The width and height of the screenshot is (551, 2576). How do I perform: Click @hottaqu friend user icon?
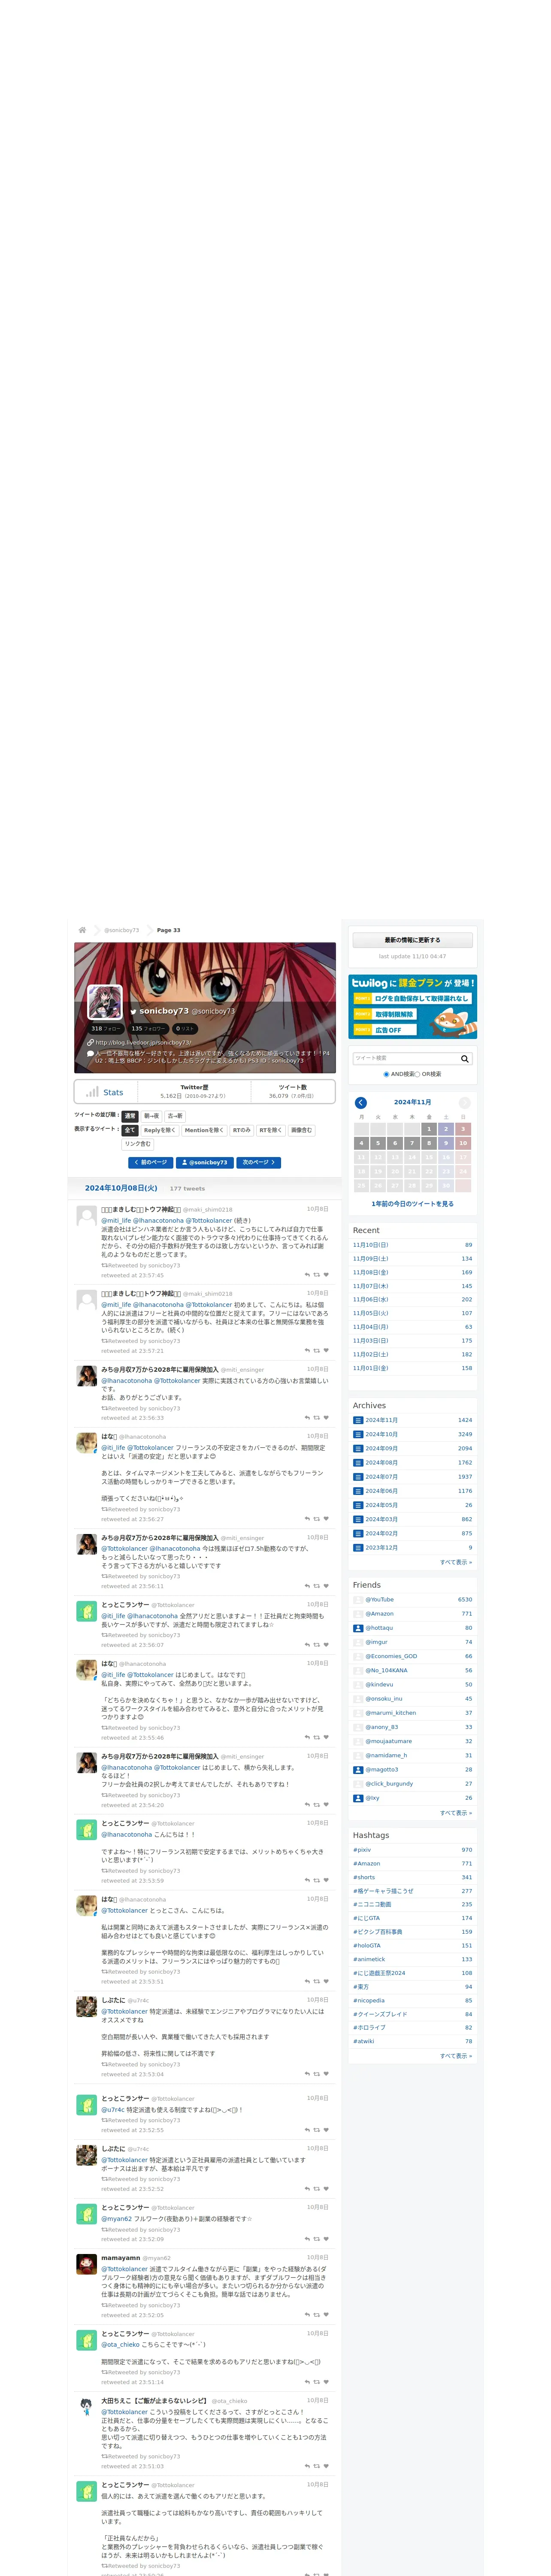(x=358, y=1628)
